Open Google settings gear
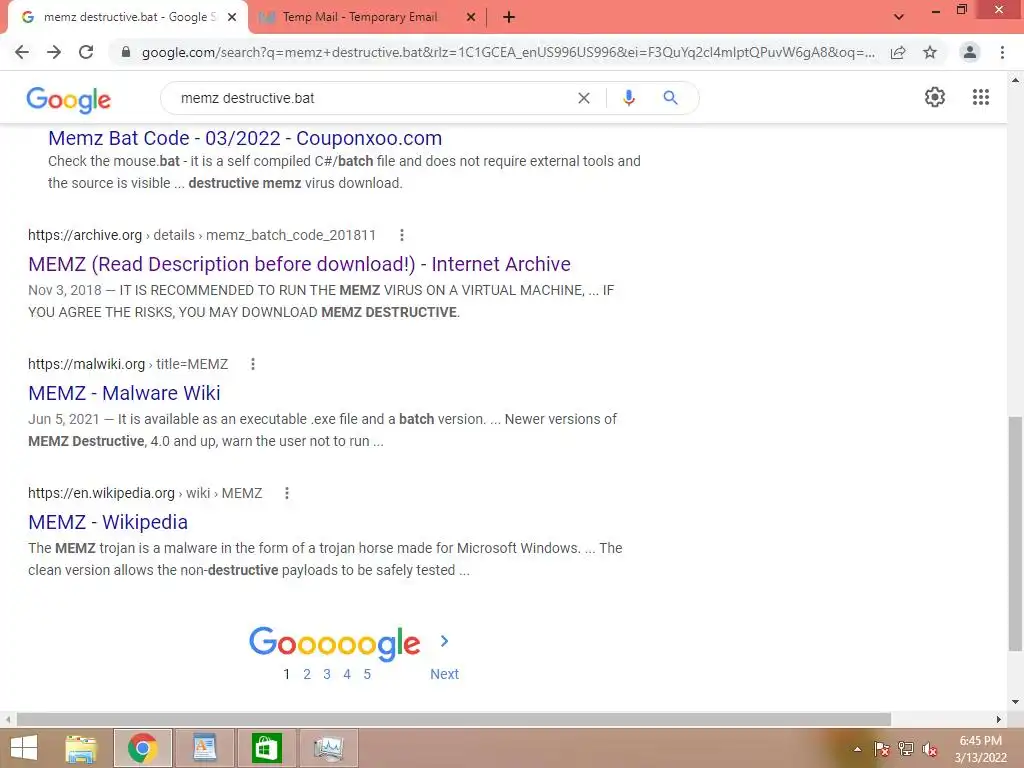This screenshot has height=768, width=1024. pyautogui.click(x=935, y=97)
